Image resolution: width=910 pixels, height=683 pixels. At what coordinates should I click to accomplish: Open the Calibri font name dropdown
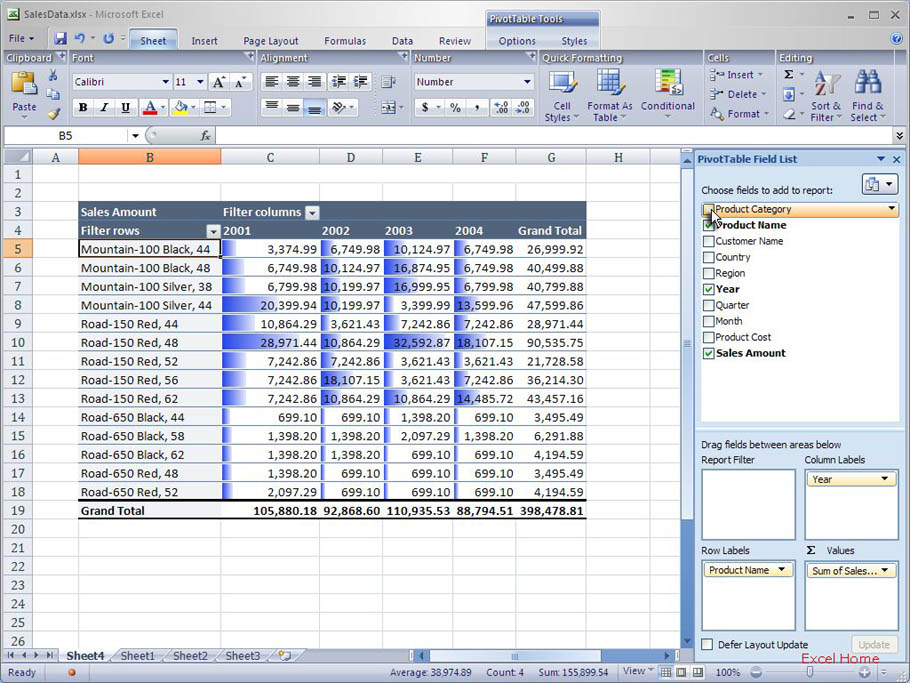pos(166,82)
